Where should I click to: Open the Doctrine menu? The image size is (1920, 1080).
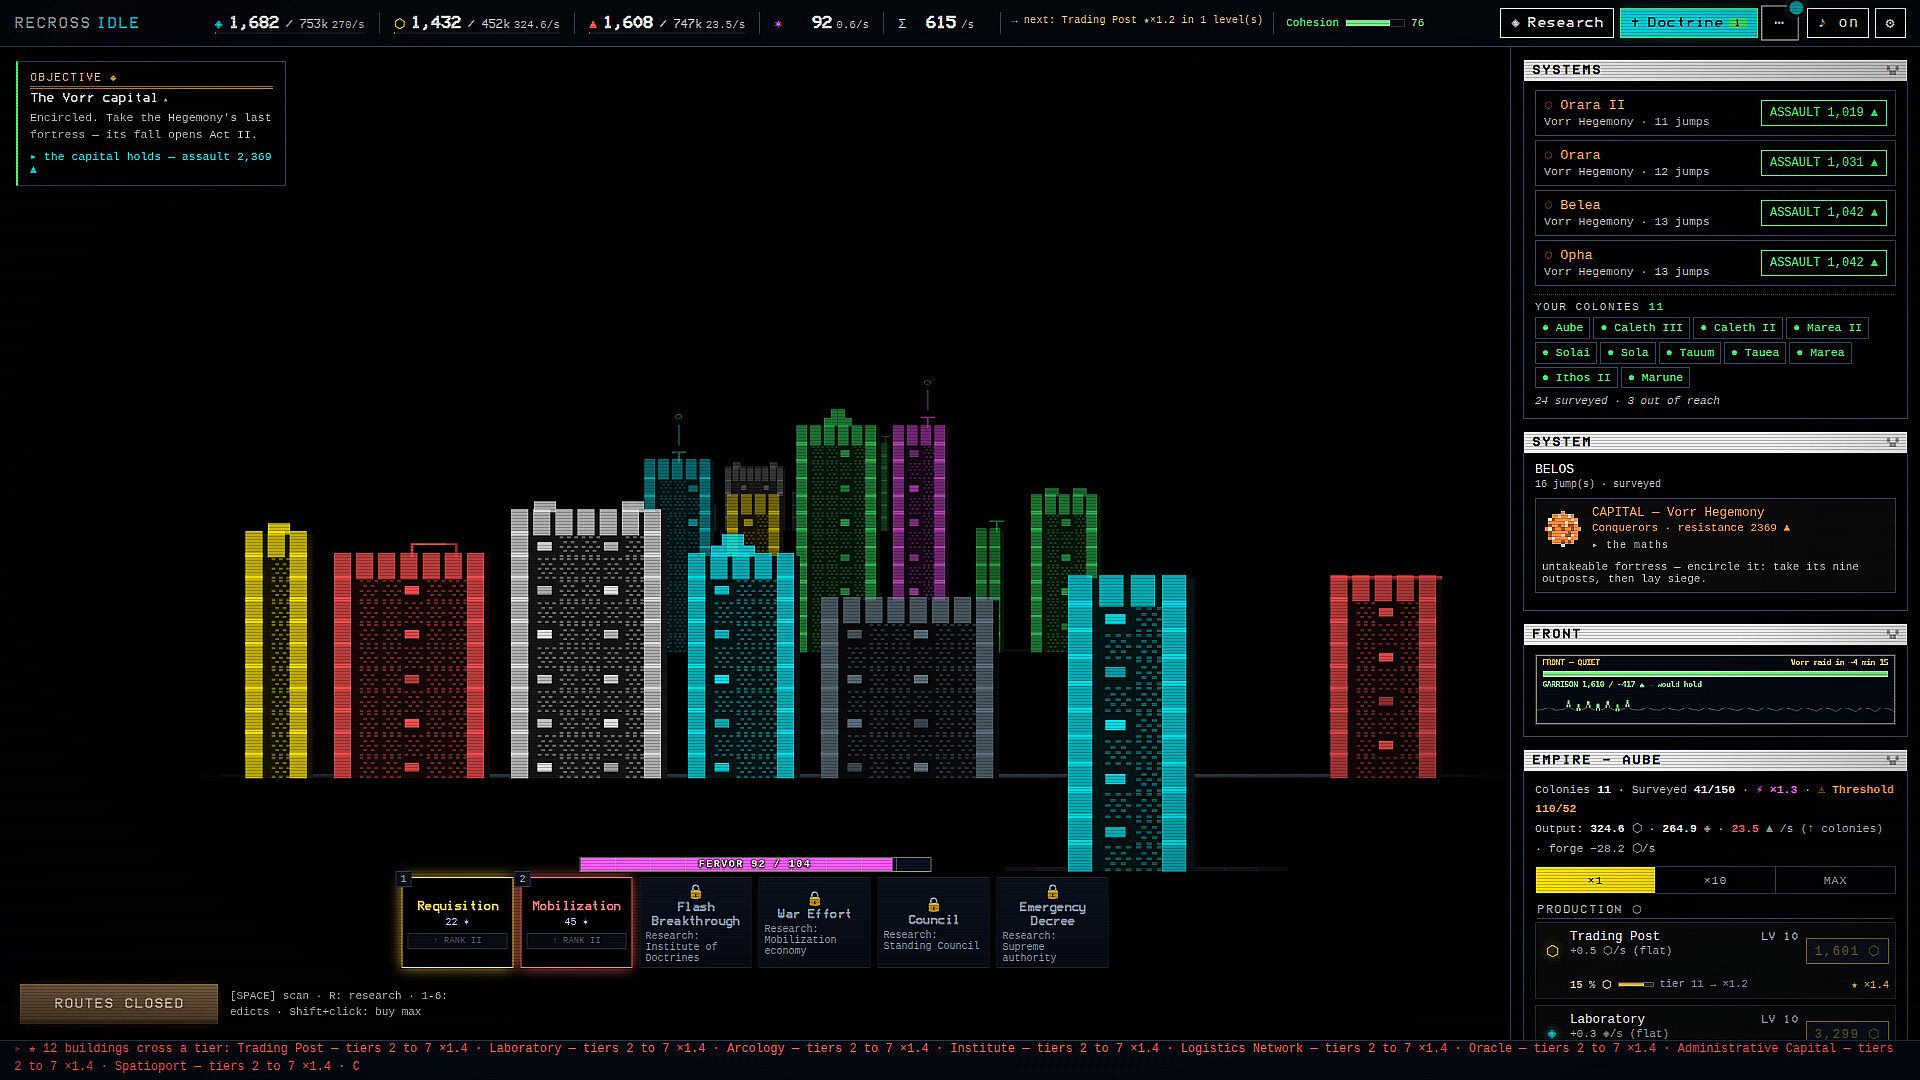pos(1688,23)
